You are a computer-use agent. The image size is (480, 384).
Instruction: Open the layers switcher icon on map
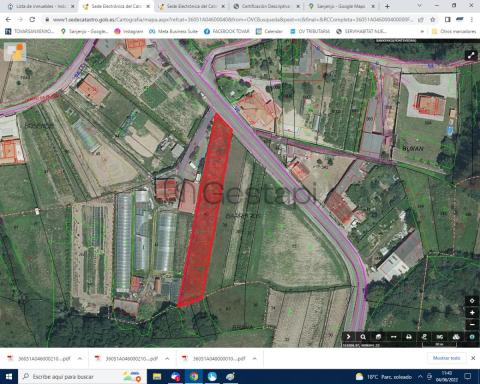[15, 52]
